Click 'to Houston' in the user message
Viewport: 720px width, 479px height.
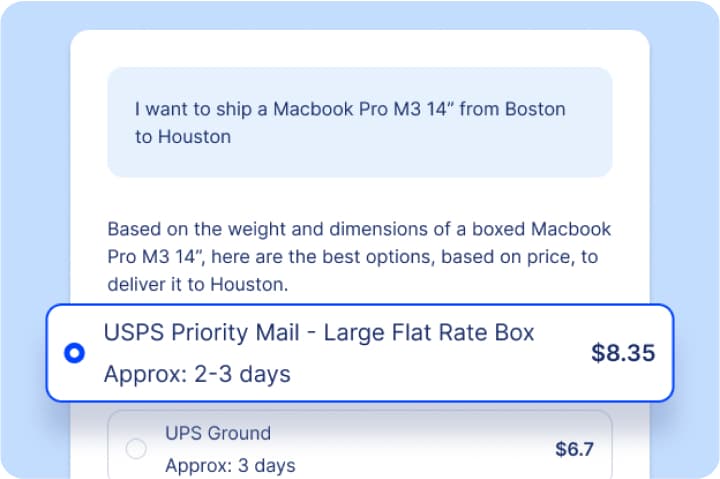183,136
